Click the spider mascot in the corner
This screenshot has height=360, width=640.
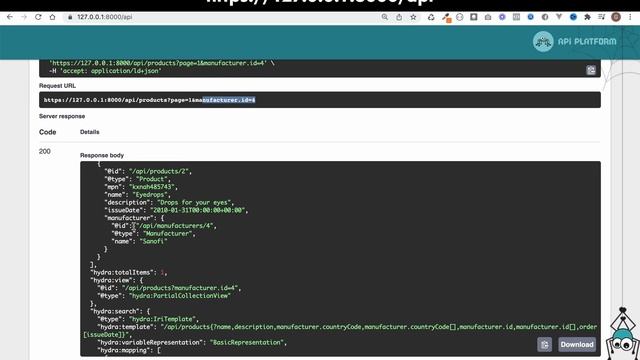622,335
